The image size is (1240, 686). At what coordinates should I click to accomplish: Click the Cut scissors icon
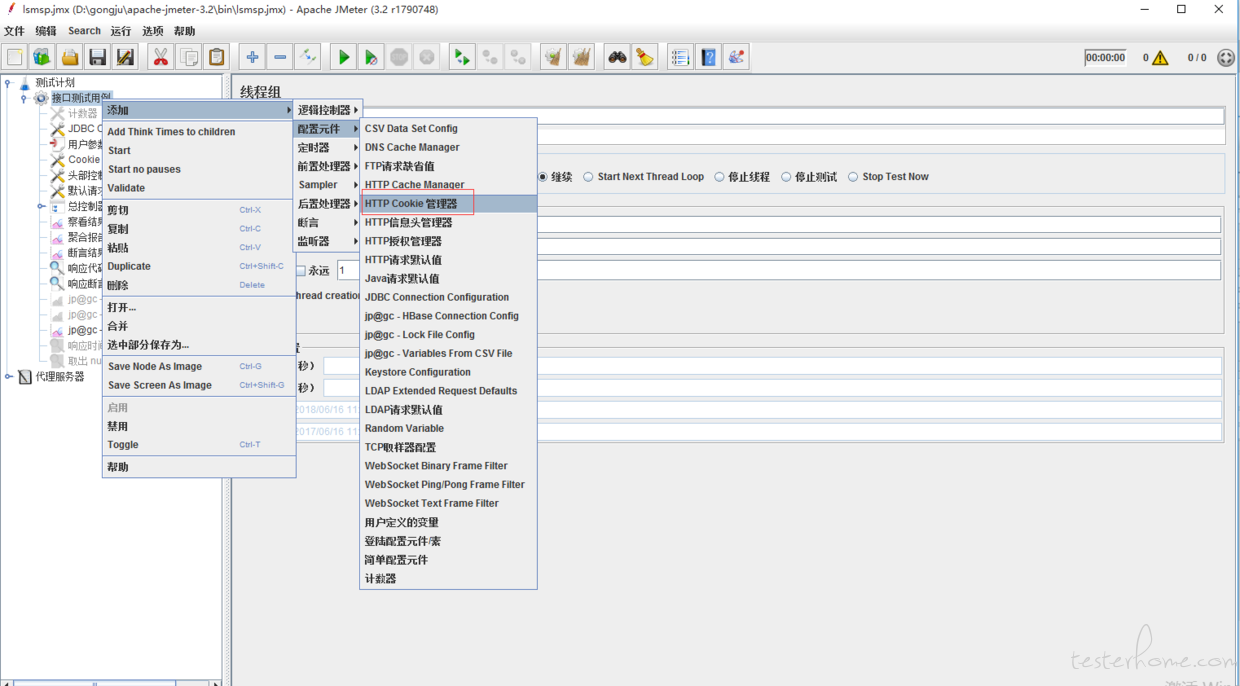[160, 57]
